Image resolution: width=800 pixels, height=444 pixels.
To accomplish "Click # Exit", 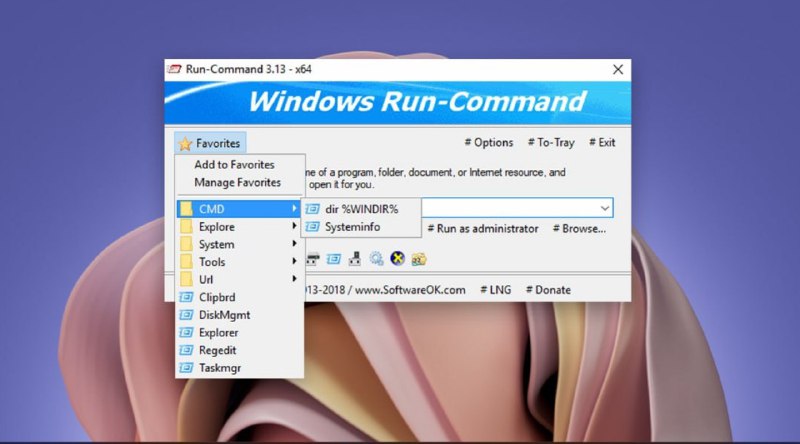I will click(x=602, y=142).
